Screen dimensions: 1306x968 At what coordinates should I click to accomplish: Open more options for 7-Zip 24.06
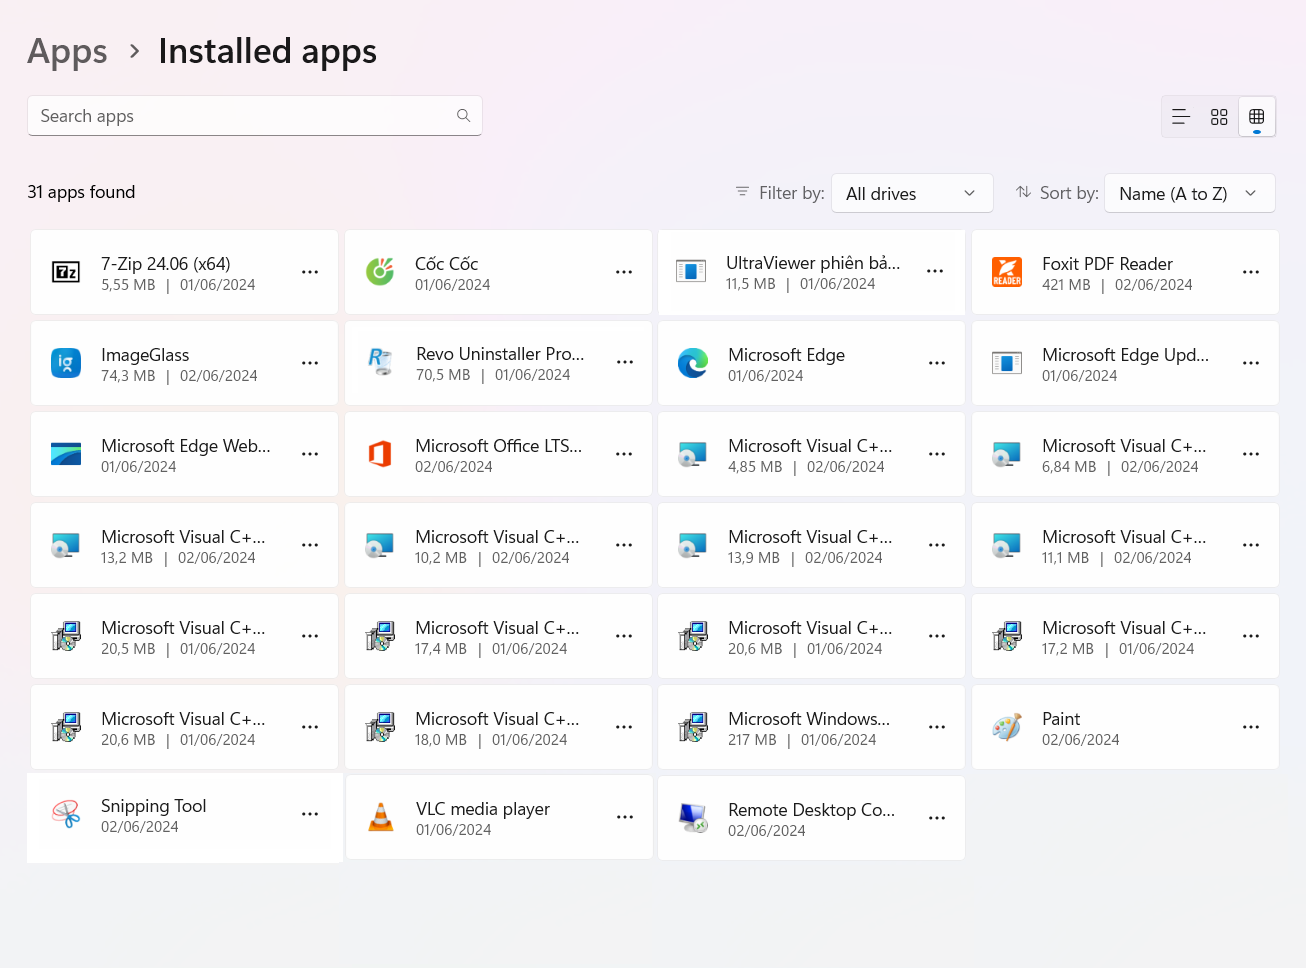click(310, 272)
